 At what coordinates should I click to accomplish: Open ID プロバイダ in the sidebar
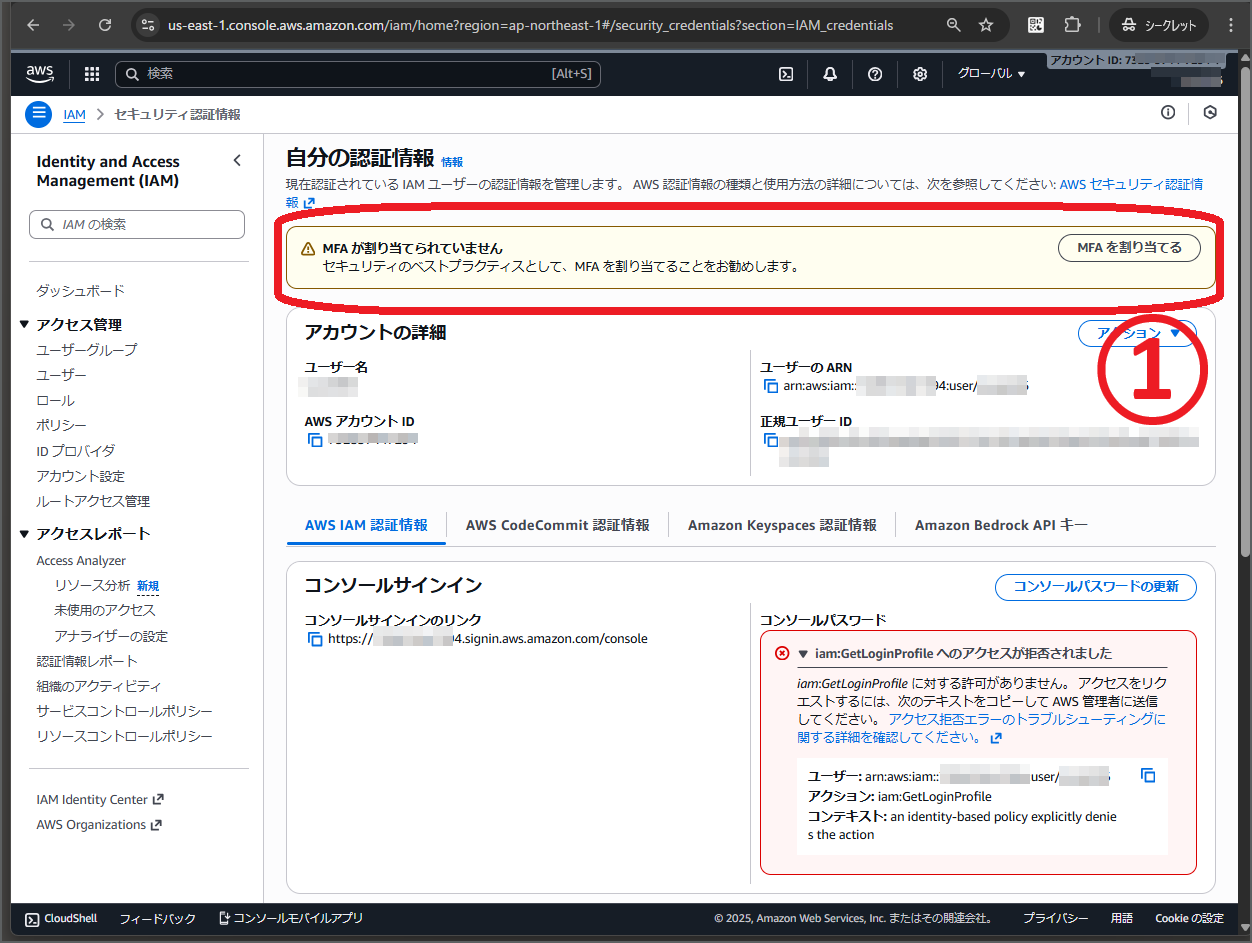pos(75,451)
